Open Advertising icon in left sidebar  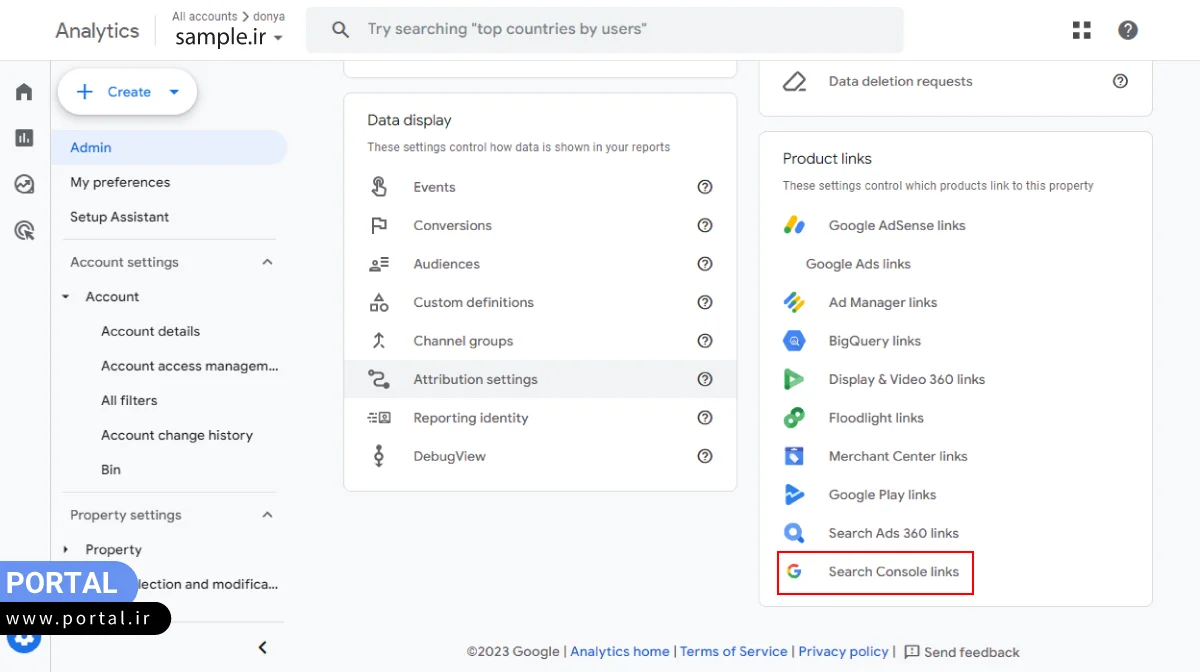pos(24,231)
